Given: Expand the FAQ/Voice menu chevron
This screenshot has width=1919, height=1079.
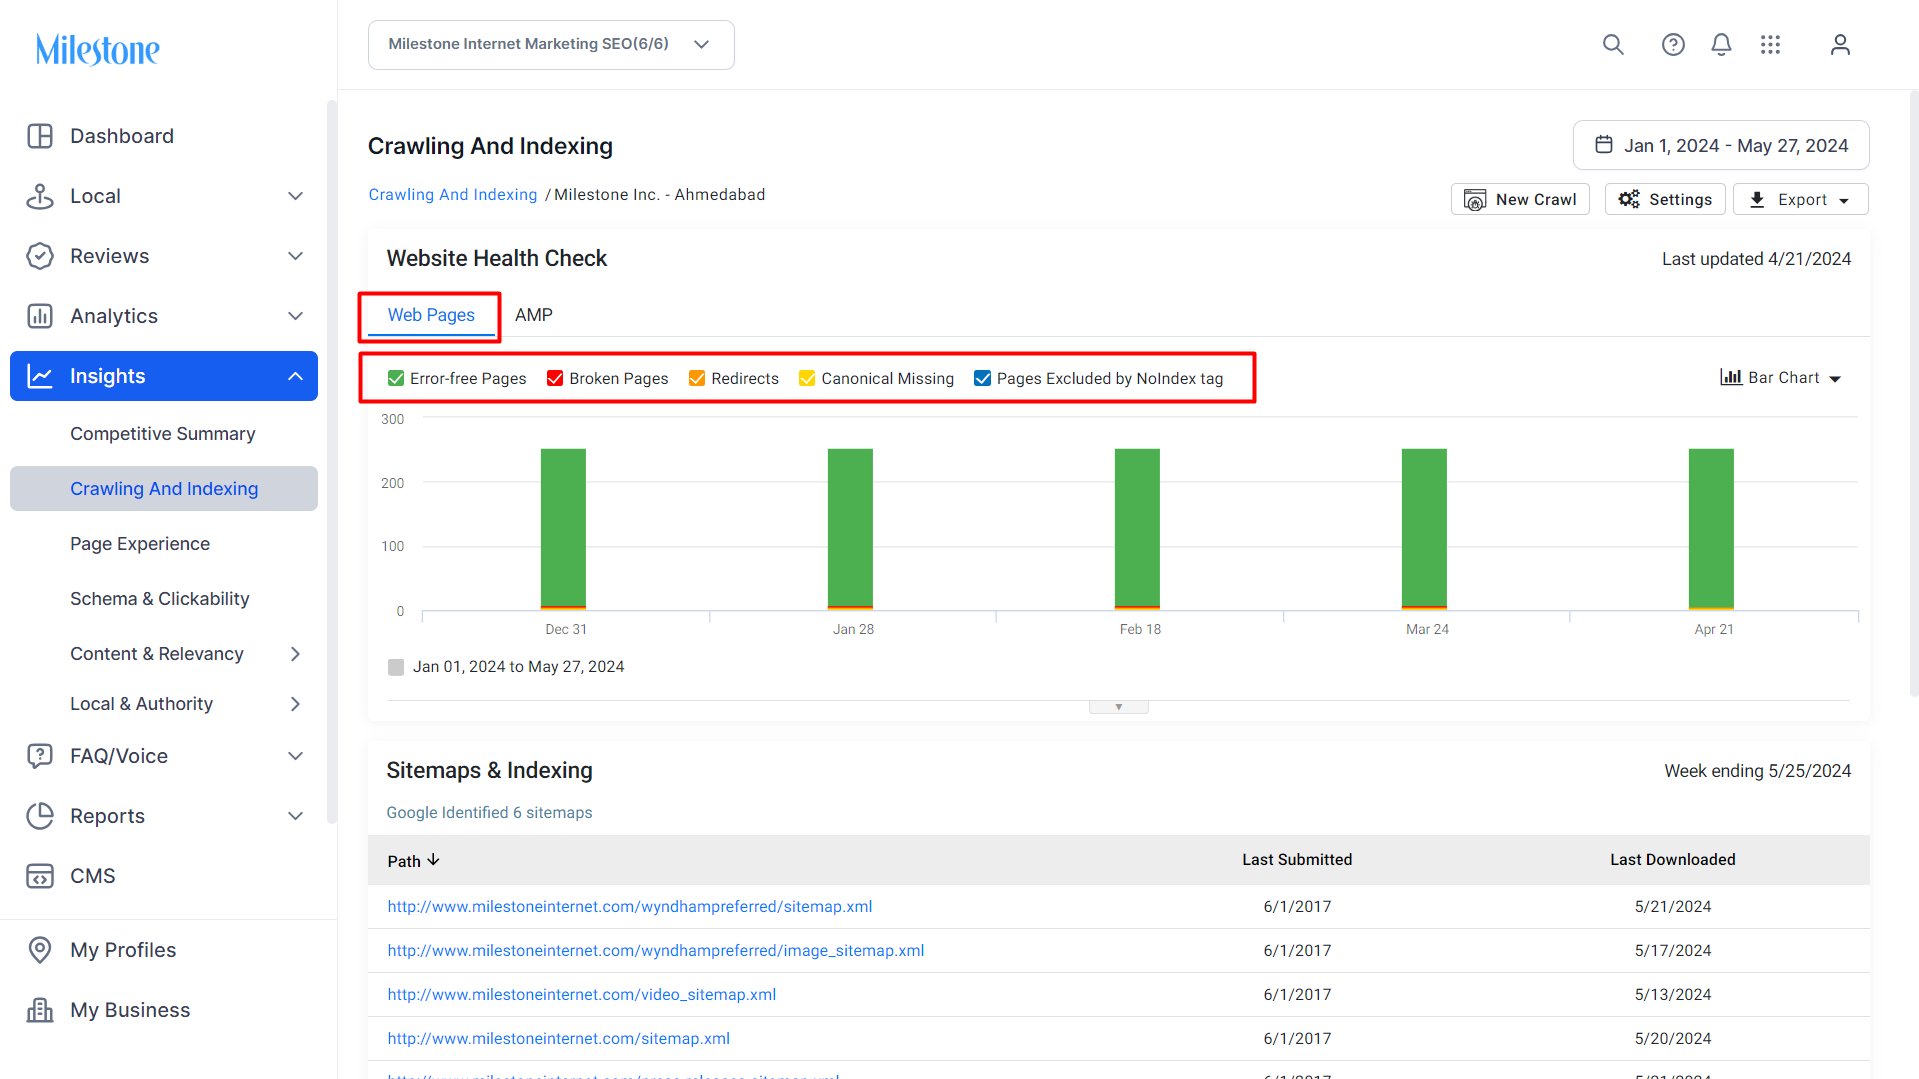Looking at the screenshot, I should coord(296,756).
